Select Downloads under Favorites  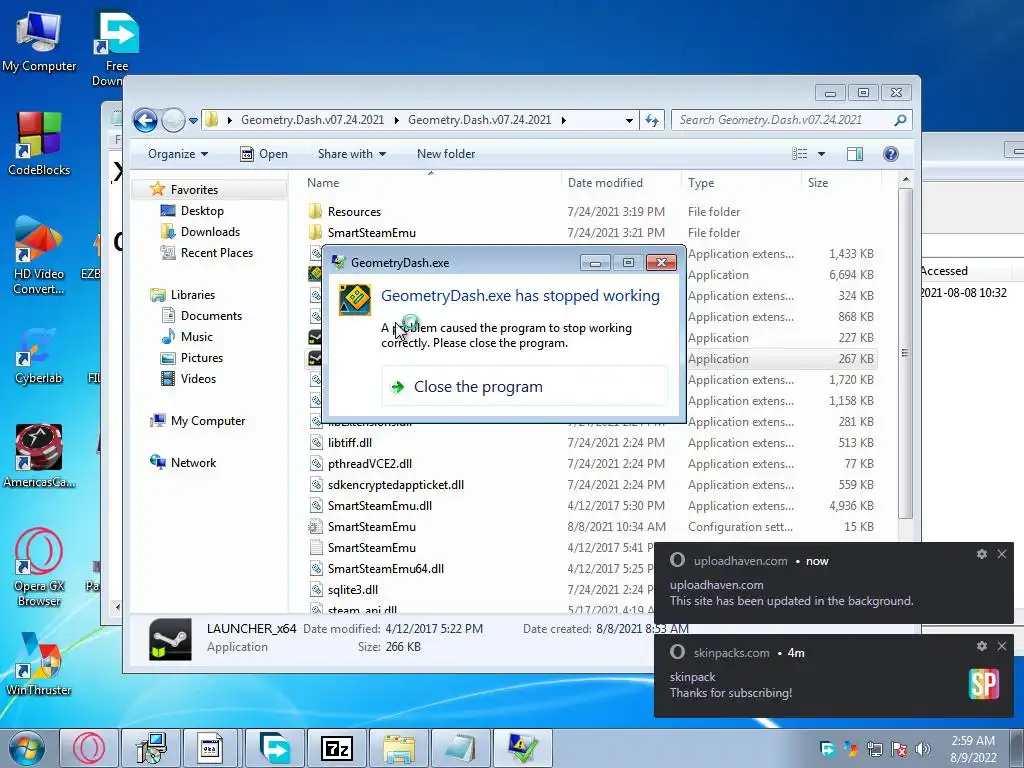[x=210, y=232]
